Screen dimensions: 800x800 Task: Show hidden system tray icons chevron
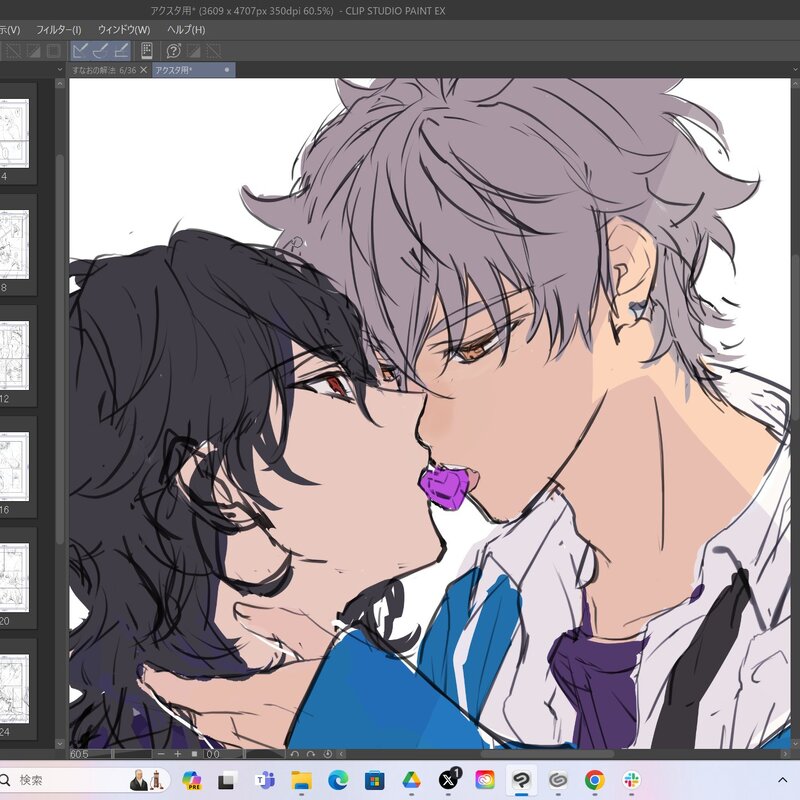[782, 780]
